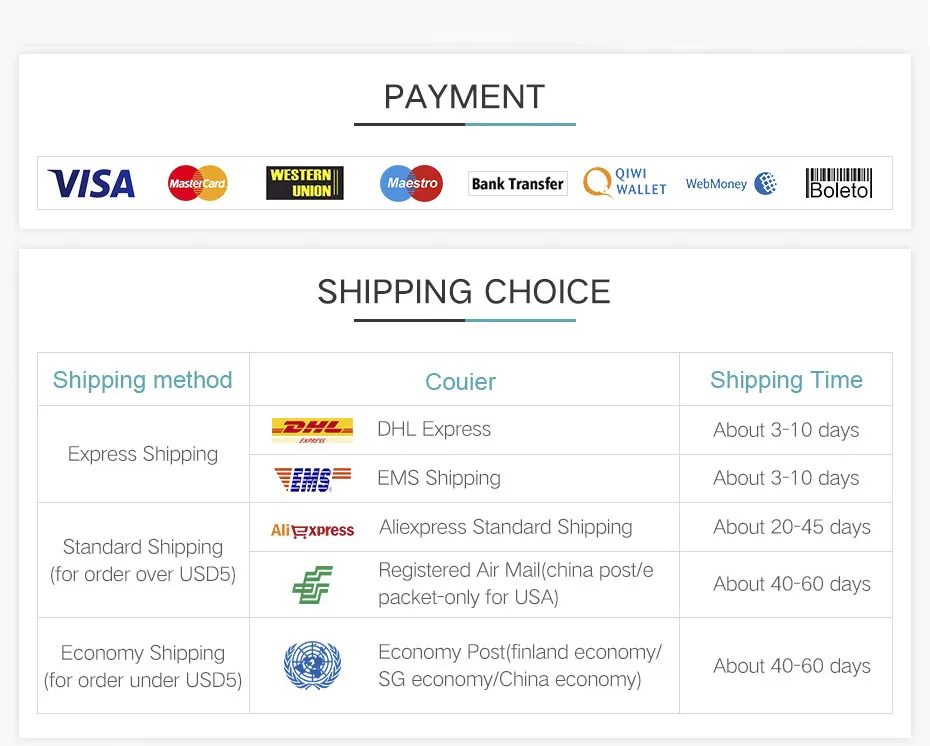Screen dimensions: 930x746
Task: Click the Shipping Time column header
Action: click(x=786, y=380)
